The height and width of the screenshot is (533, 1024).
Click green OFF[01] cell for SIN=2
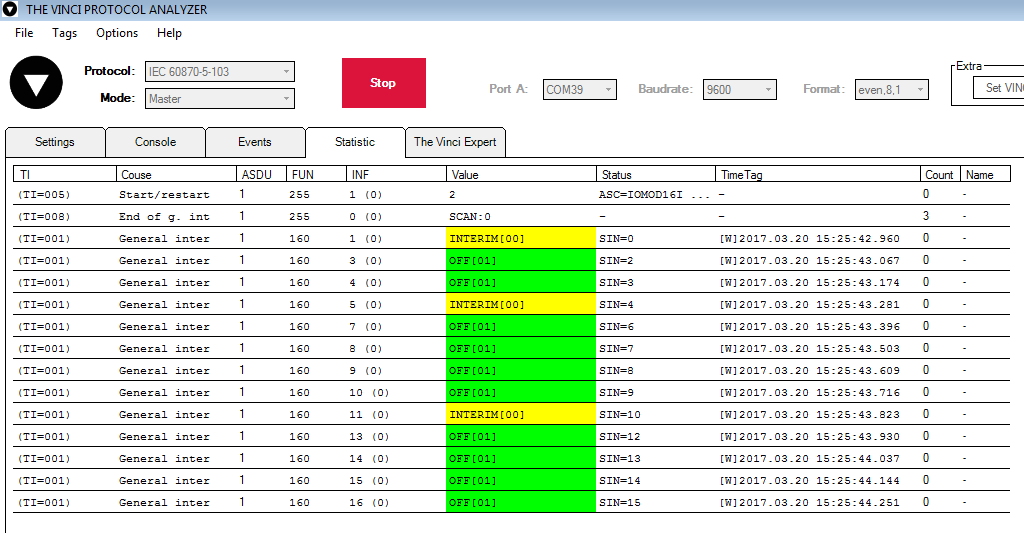[x=521, y=261]
